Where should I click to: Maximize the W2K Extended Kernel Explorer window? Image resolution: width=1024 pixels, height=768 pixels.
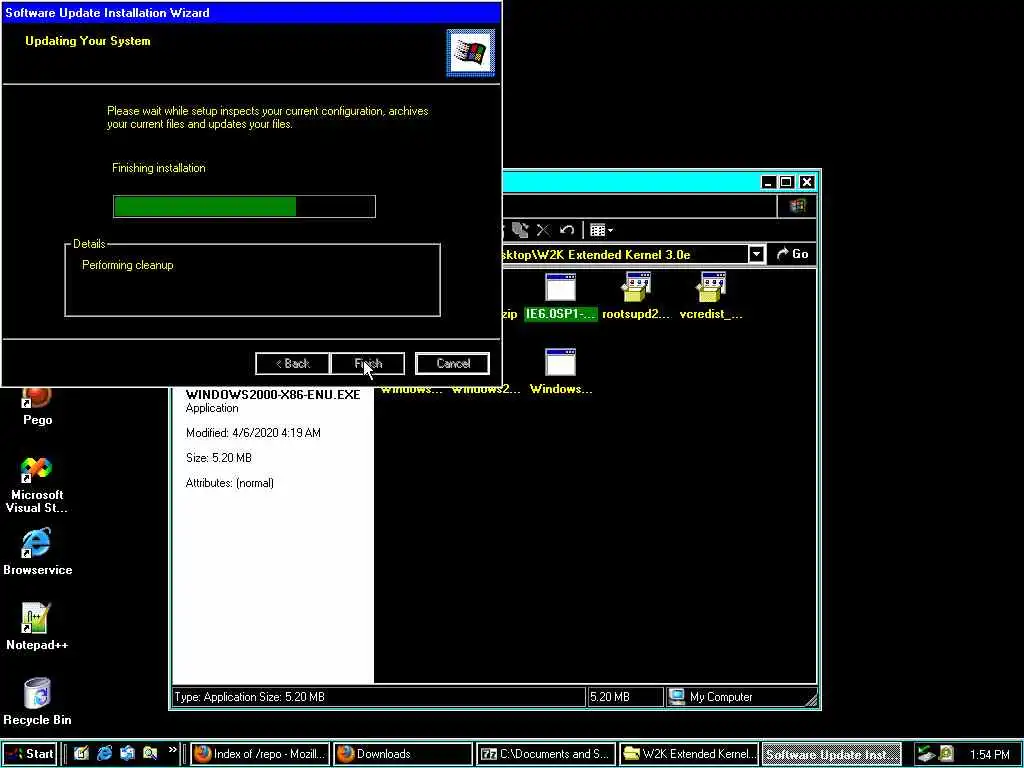(x=787, y=182)
